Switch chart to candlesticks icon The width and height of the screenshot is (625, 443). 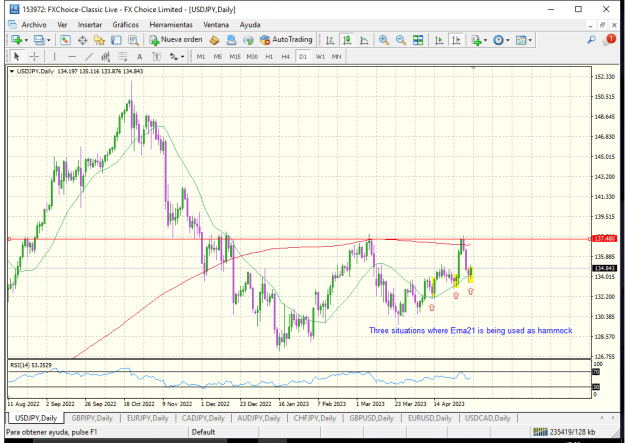coord(347,40)
